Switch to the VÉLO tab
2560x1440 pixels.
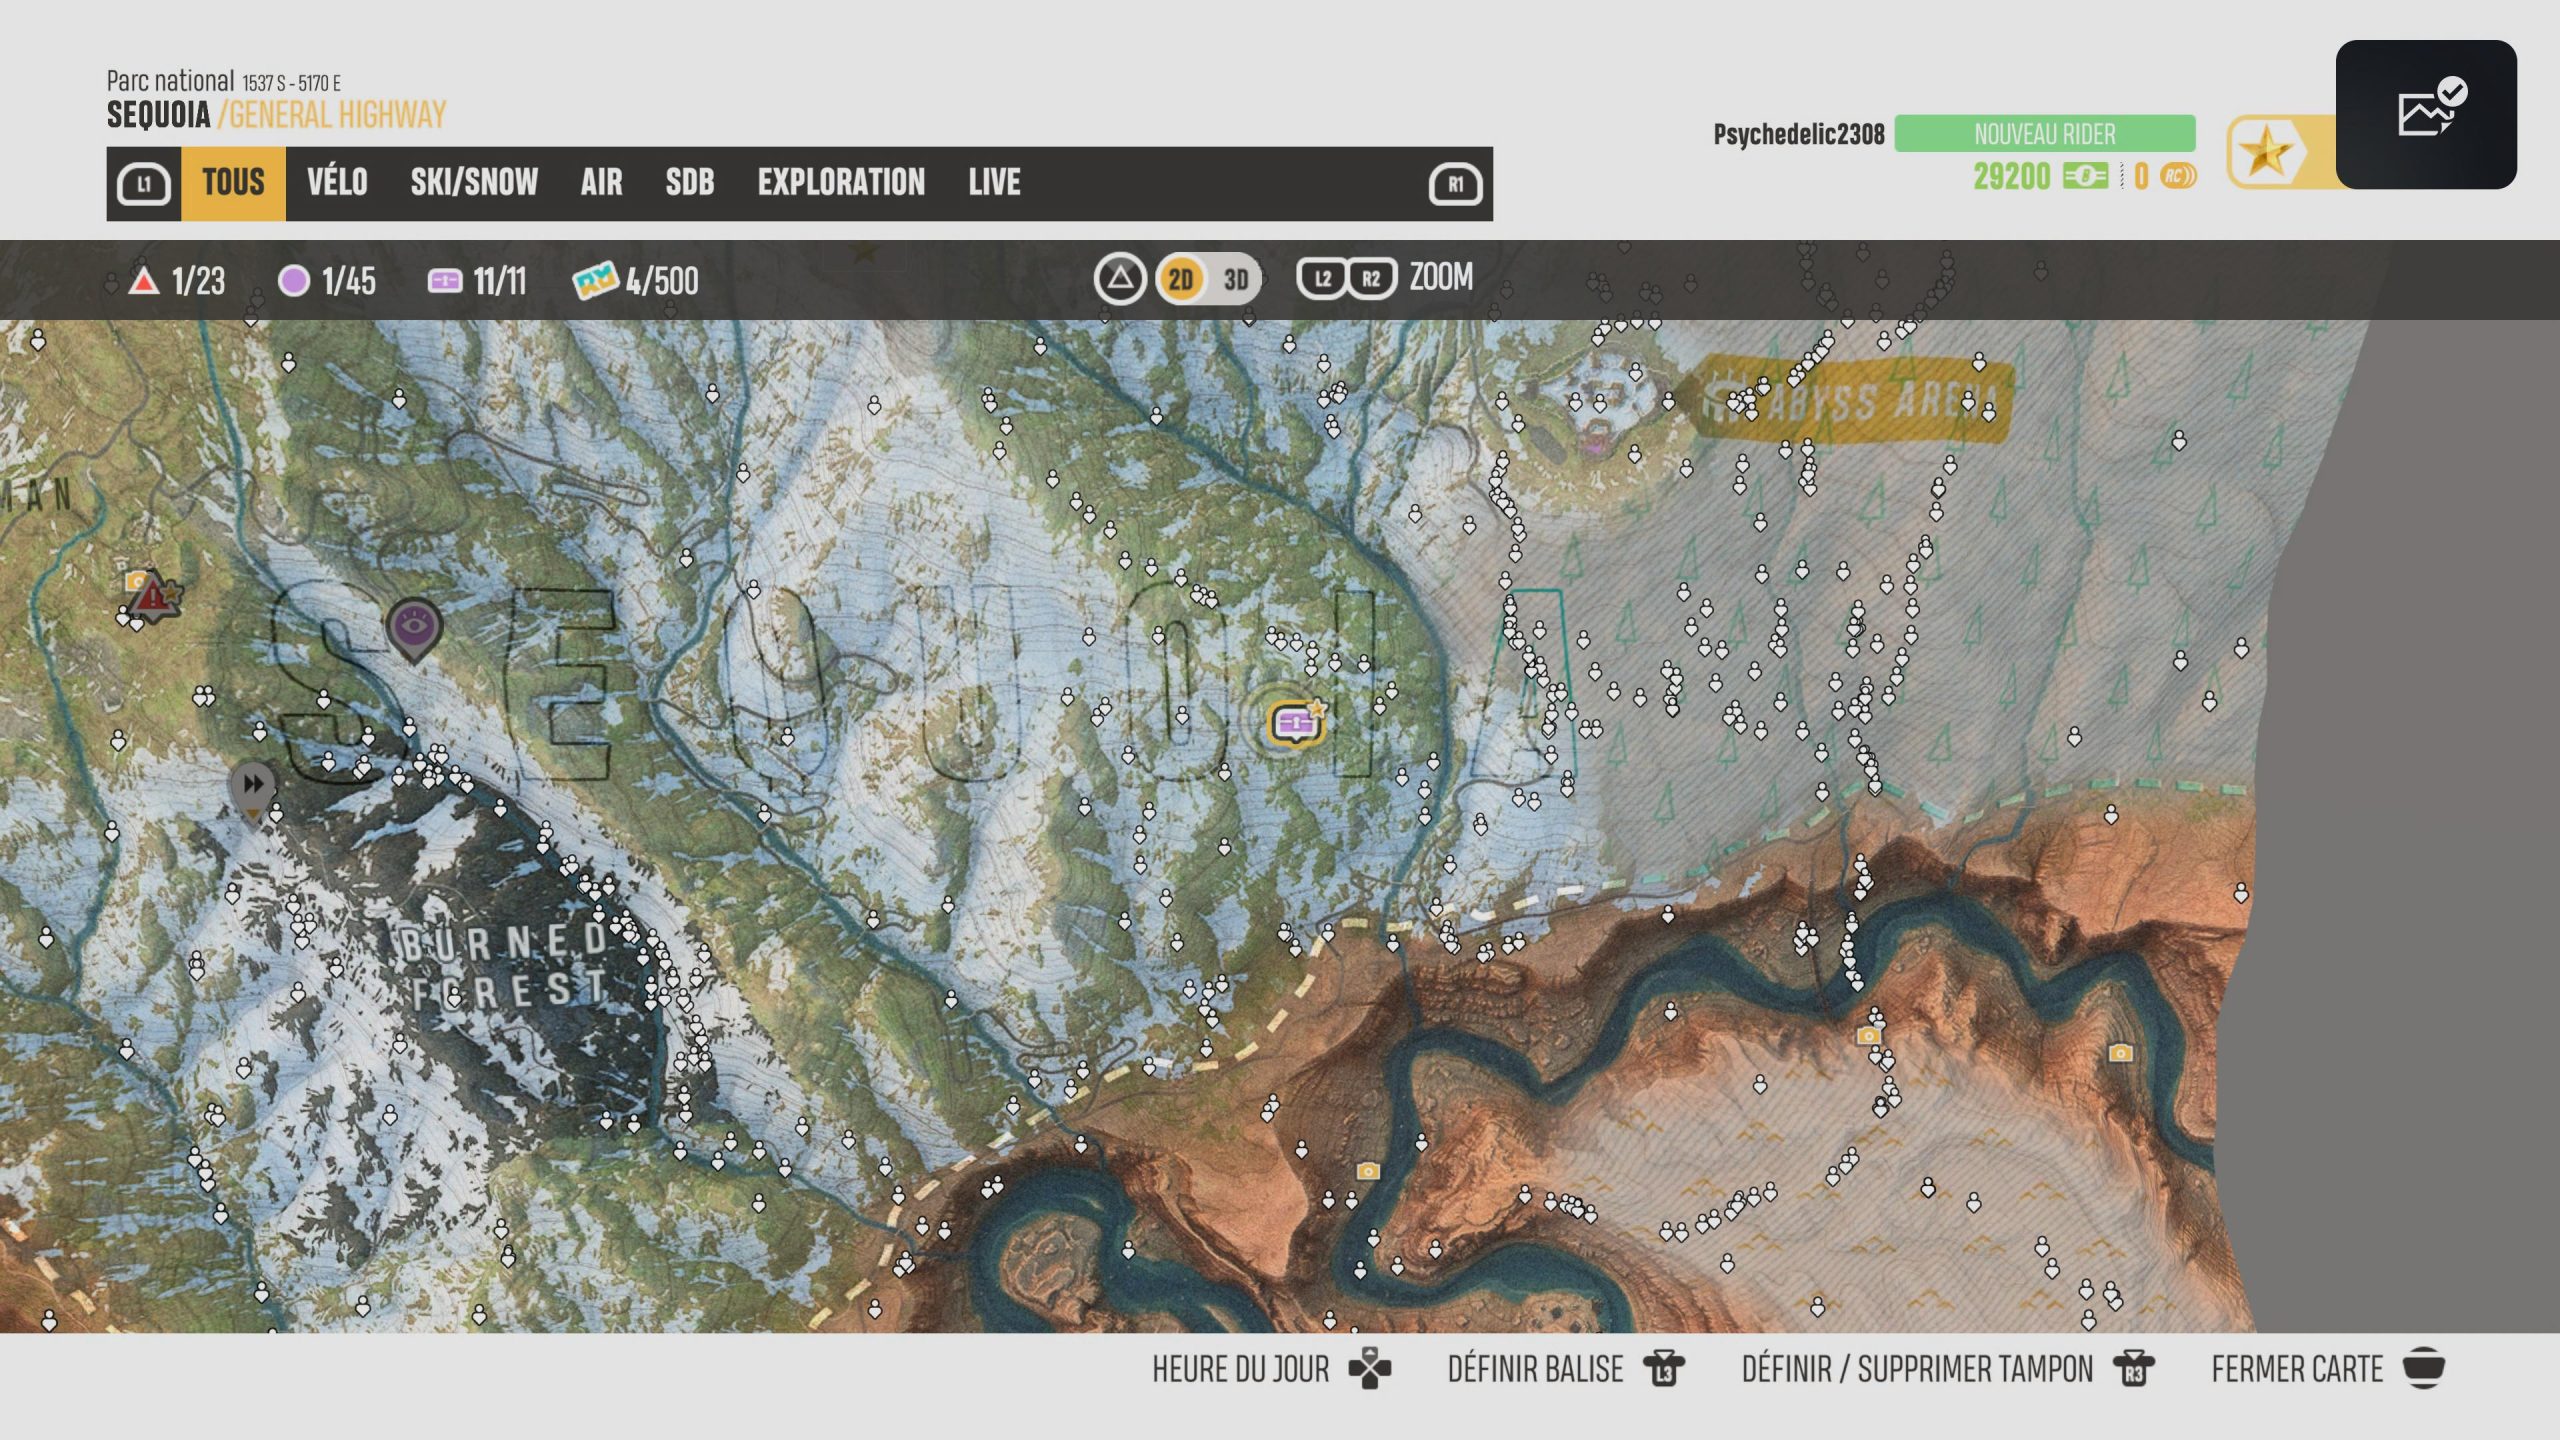[337, 183]
